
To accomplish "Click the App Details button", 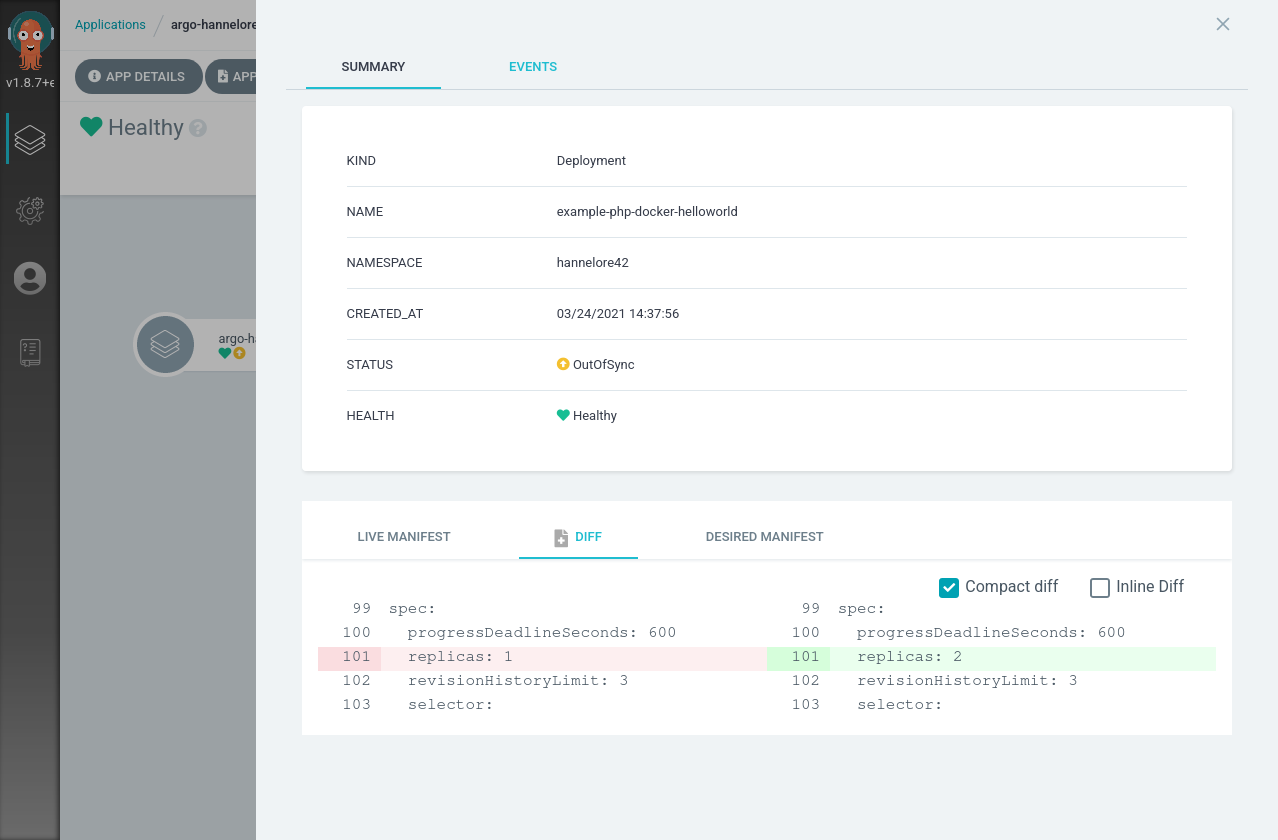I will click(x=137, y=77).
